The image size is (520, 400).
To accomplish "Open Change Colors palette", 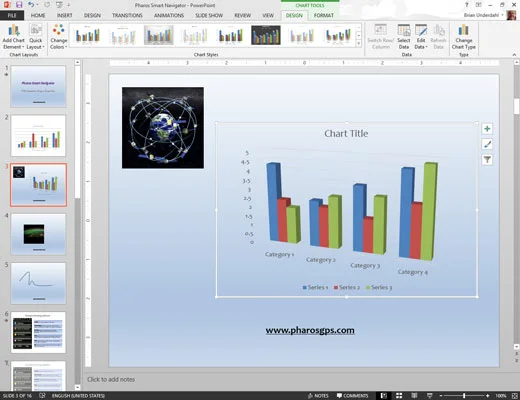I will click(x=59, y=37).
